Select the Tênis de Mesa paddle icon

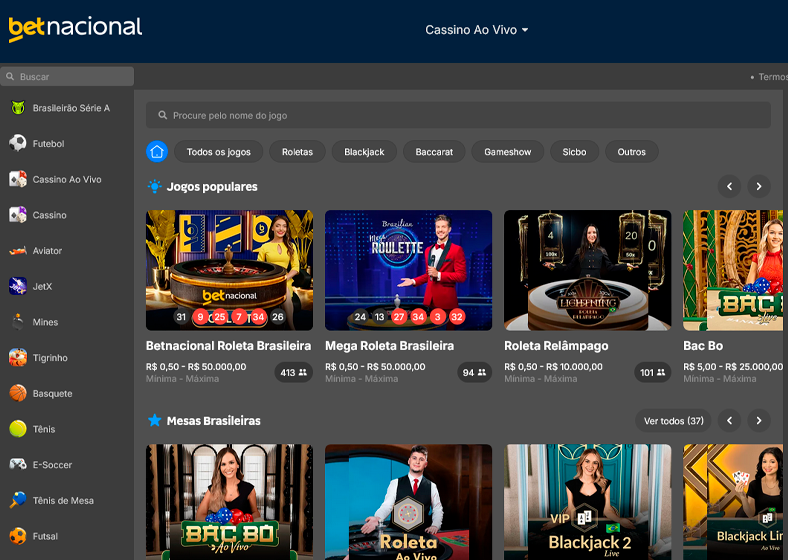point(18,500)
